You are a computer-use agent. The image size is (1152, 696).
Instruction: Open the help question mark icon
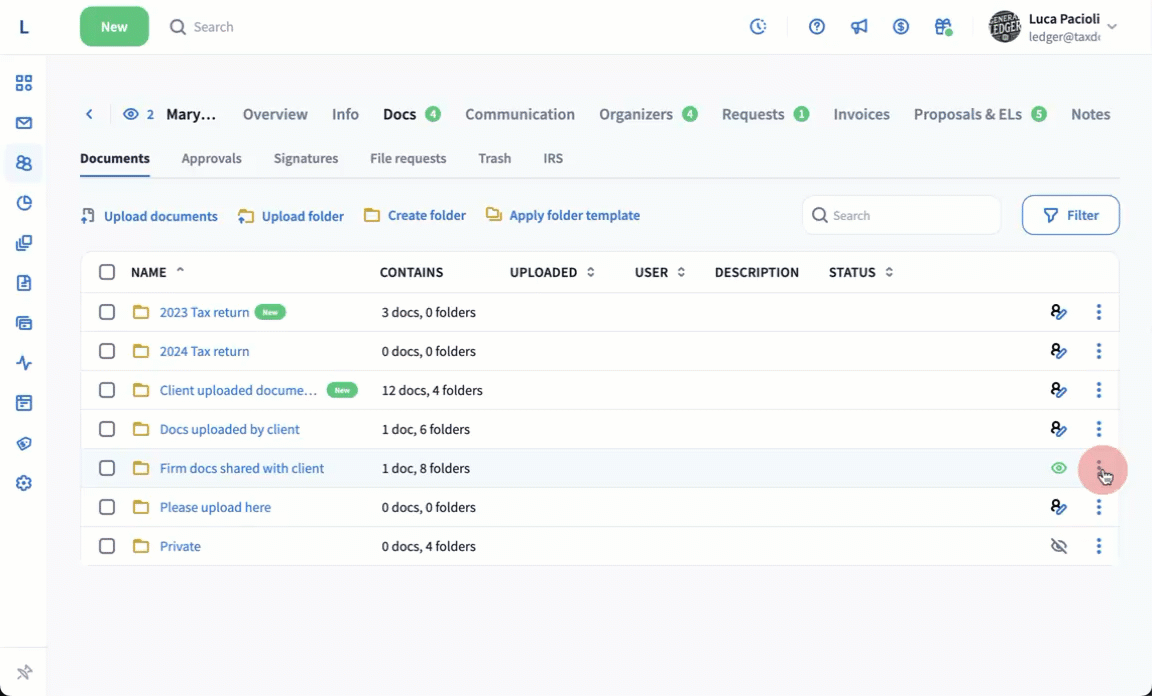[817, 27]
